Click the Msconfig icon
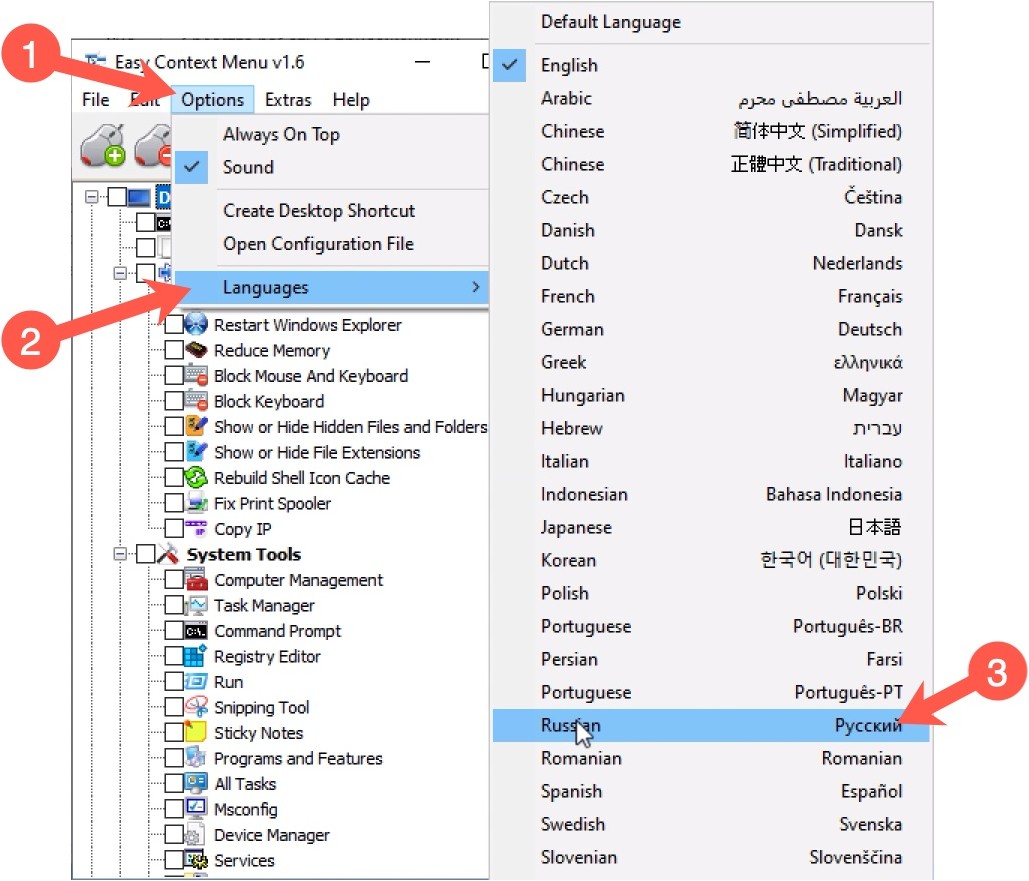This screenshot has height=881, width=1029. 196,809
